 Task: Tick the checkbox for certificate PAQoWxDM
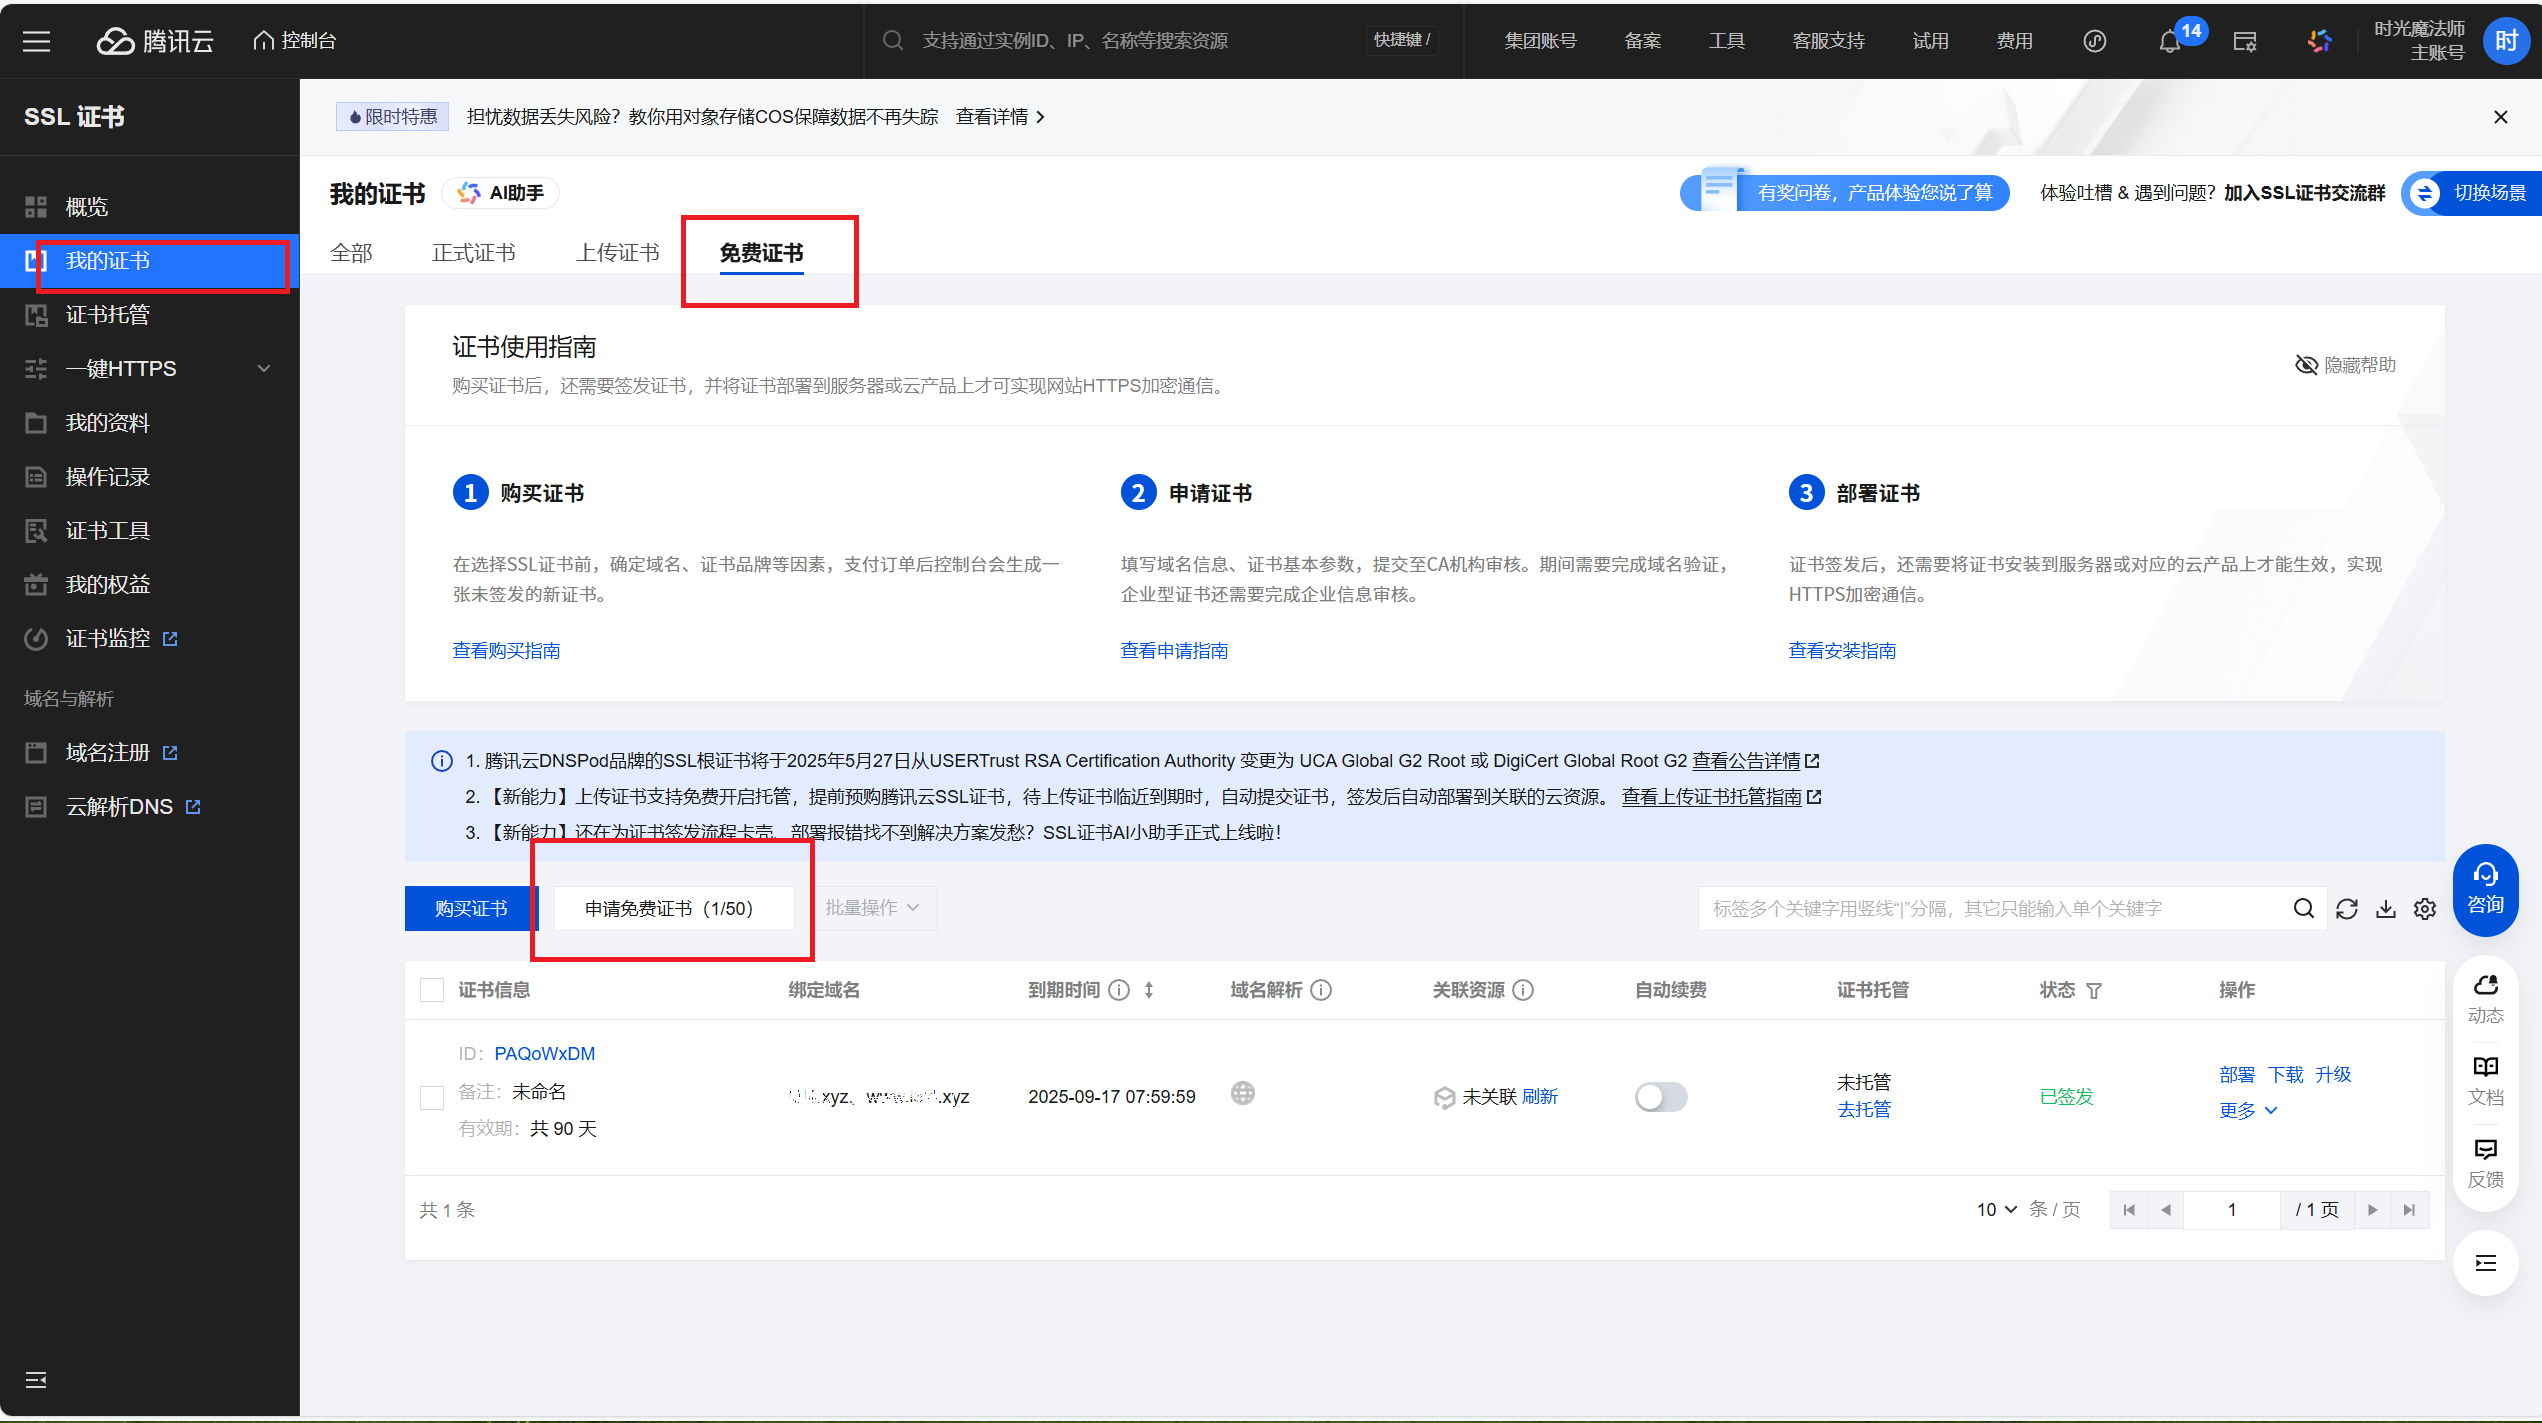[x=432, y=1097]
